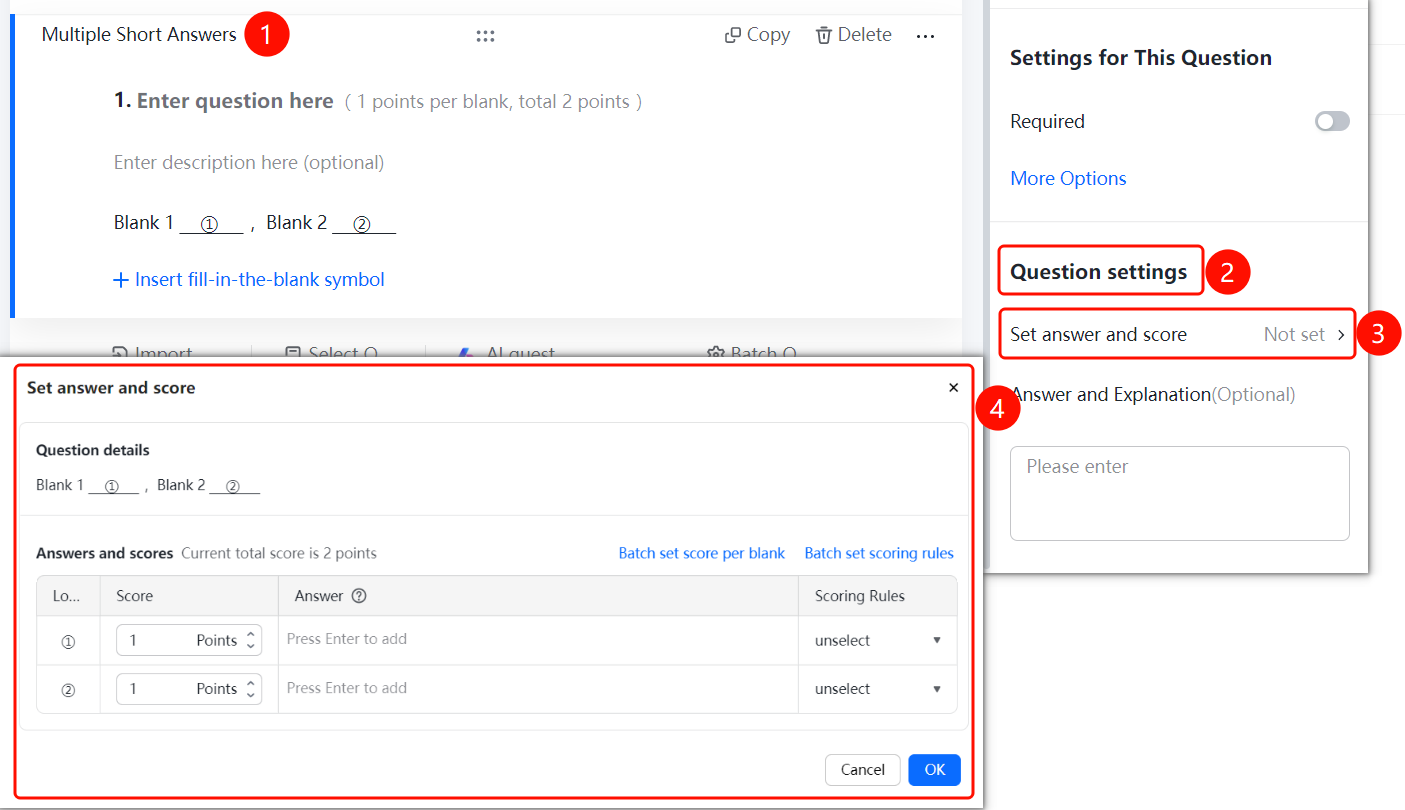Open the More Options link
Image resolution: width=1405 pixels, height=810 pixels.
[1068, 178]
